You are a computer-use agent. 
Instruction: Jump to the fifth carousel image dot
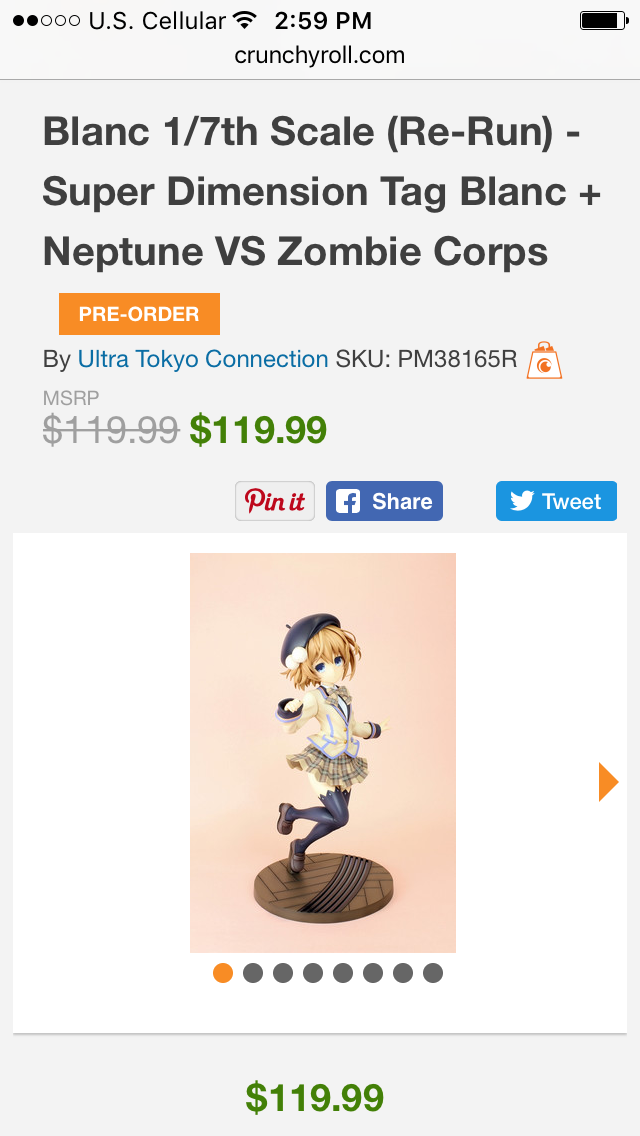343,973
